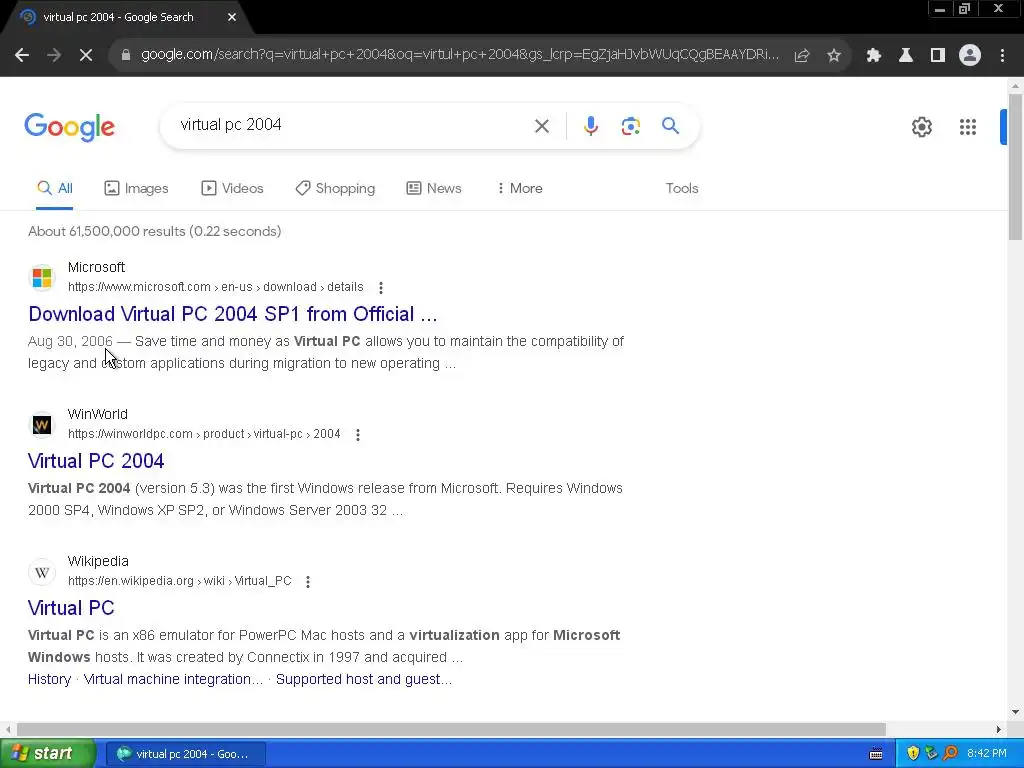Stop page loading with the X button
The image size is (1024, 768).
click(86, 56)
